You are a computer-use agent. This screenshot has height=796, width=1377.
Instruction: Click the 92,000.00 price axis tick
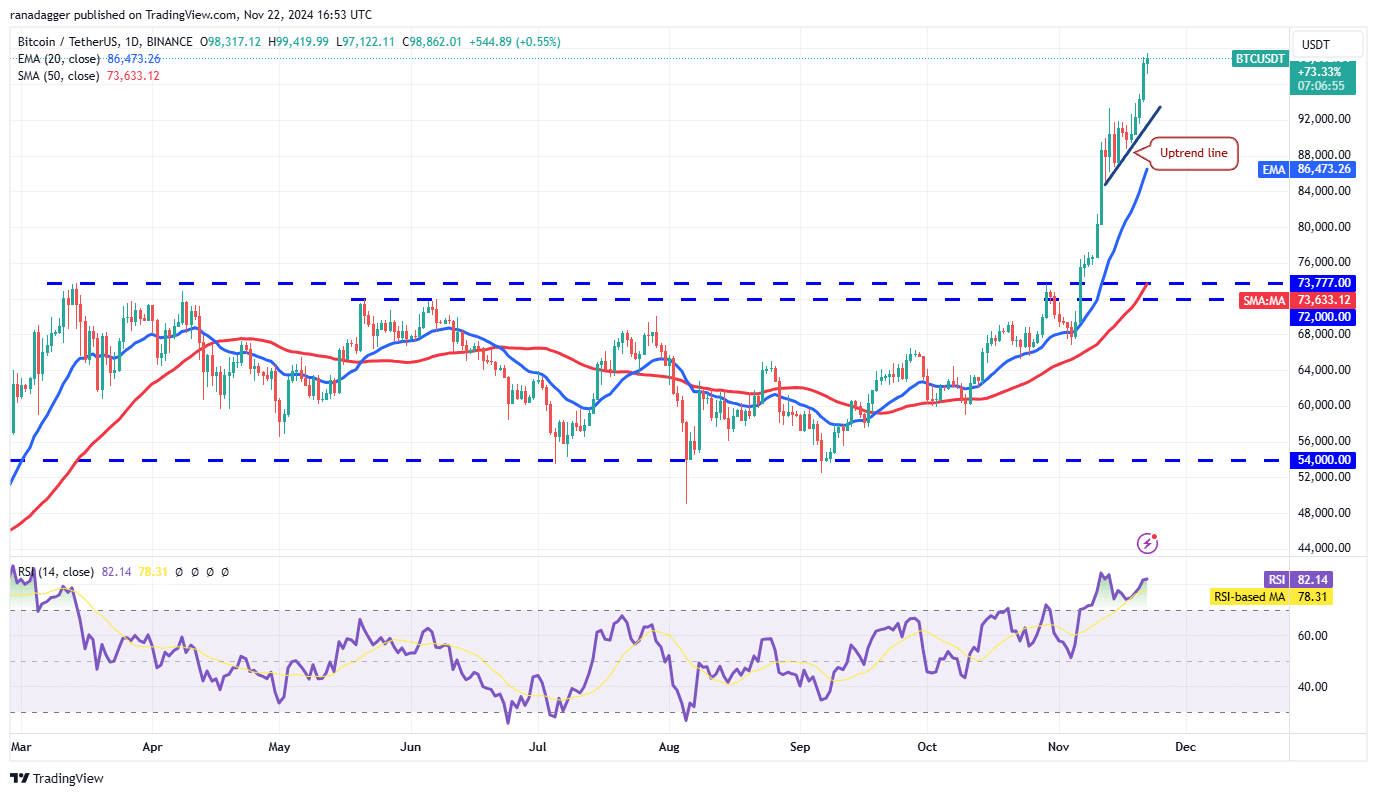click(x=1324, y=119)
